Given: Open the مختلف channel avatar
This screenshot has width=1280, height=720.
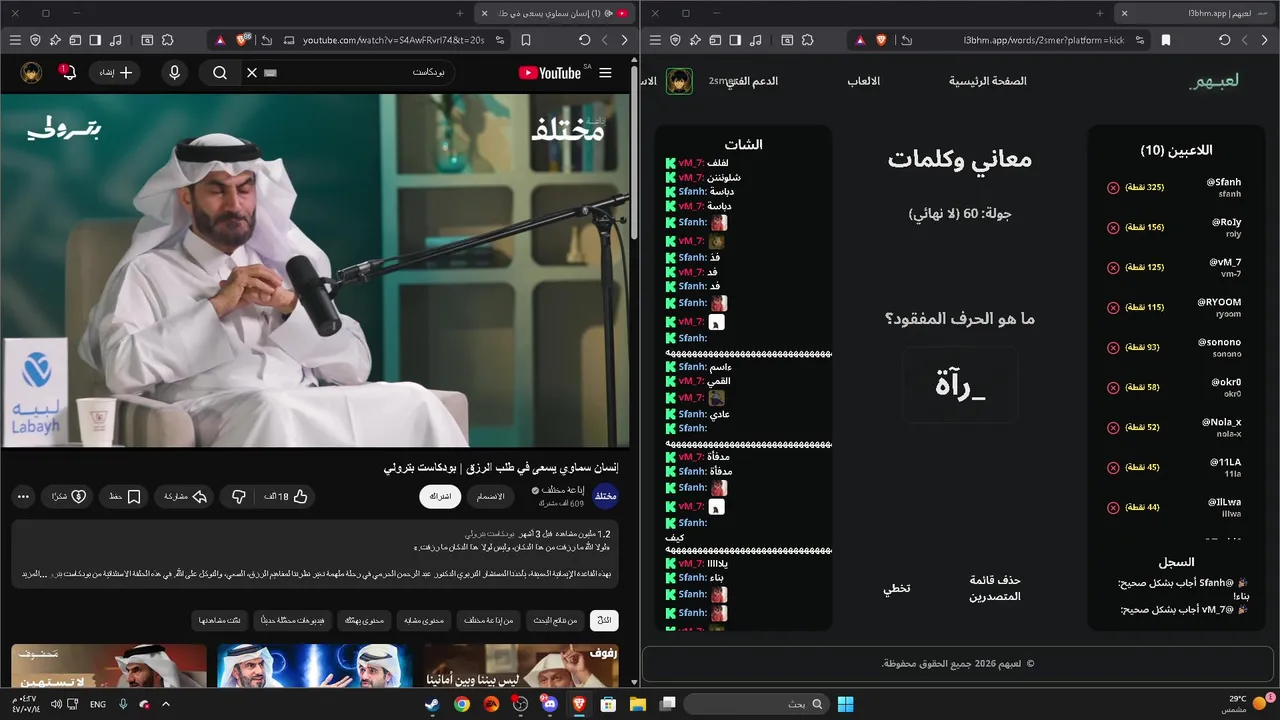Looking at the screenshot, I should 606,496.
